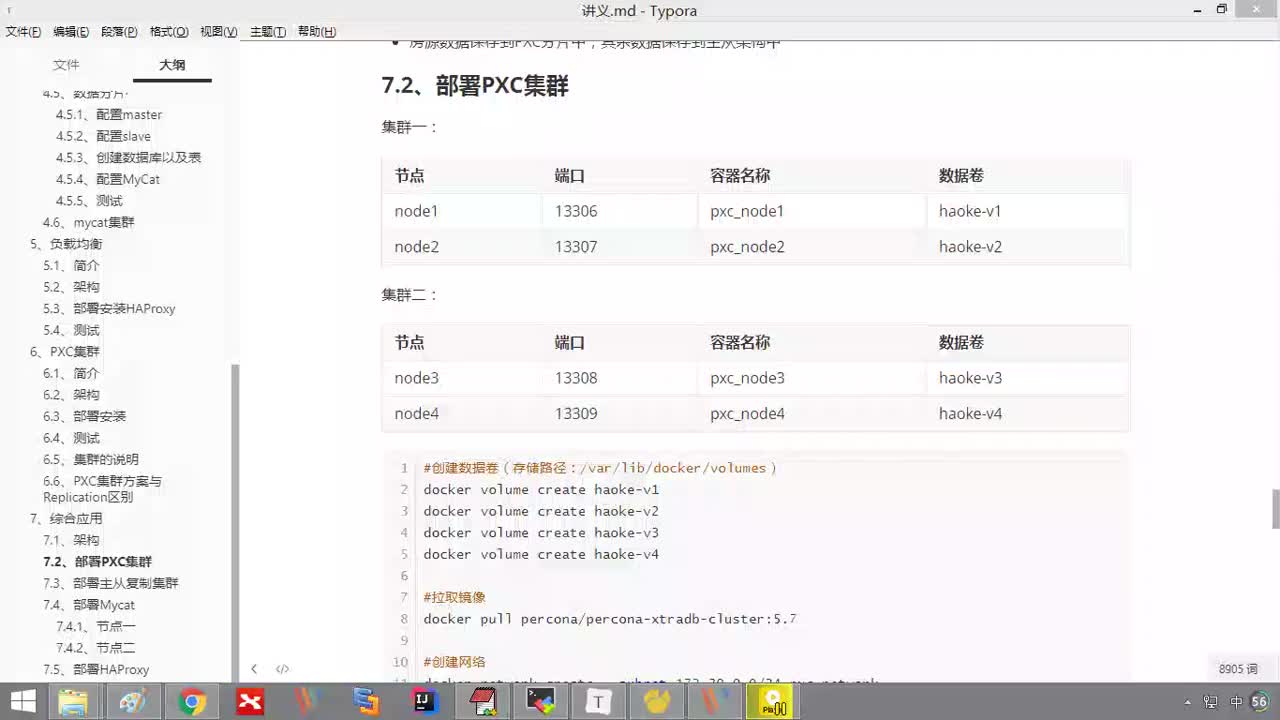The image size is (1280, 720).
Task: Go to outline item 7.3、部署主从复制集群
Action: pyautogui.click(x=111, y=583)
